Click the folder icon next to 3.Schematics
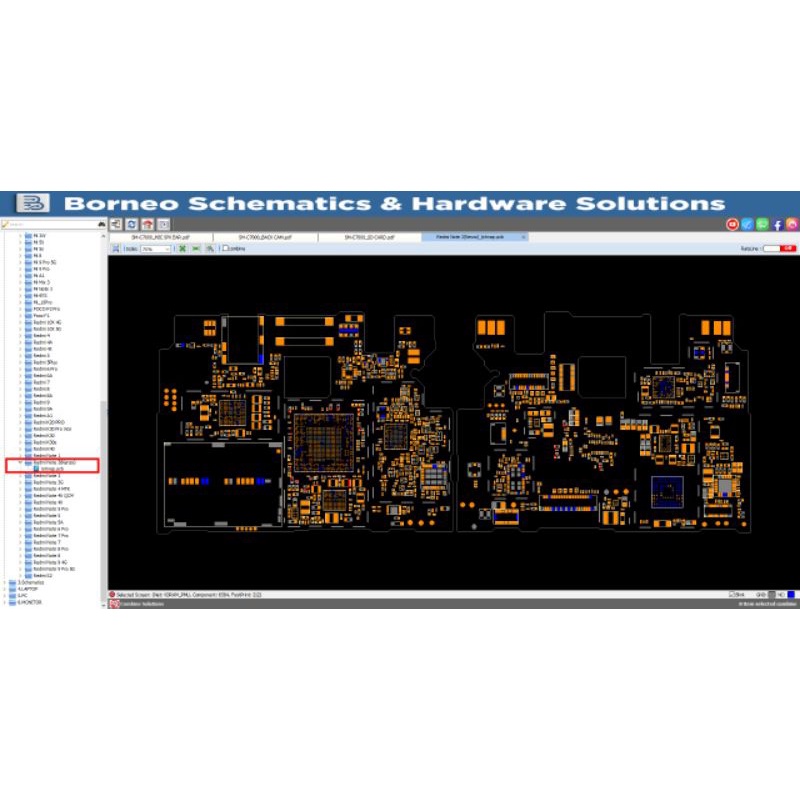This screenshot has height=800, width=800. pos(13,582)
